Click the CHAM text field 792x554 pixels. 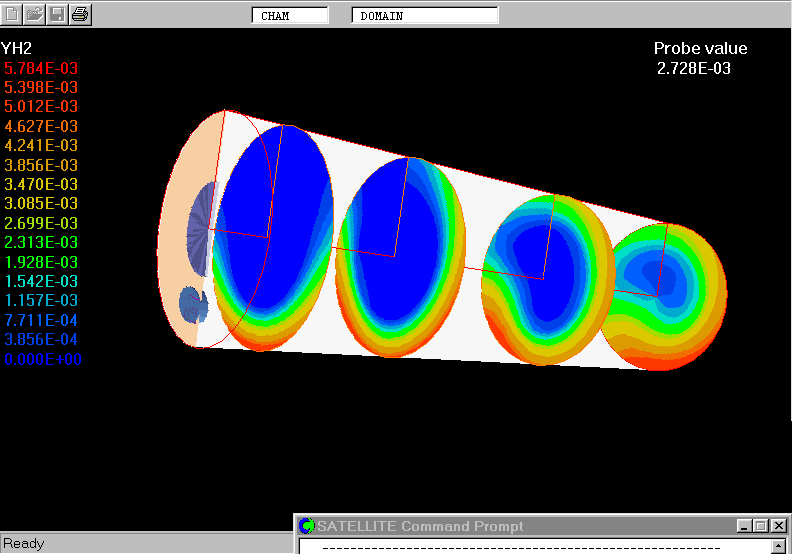[x=290, y=16]
